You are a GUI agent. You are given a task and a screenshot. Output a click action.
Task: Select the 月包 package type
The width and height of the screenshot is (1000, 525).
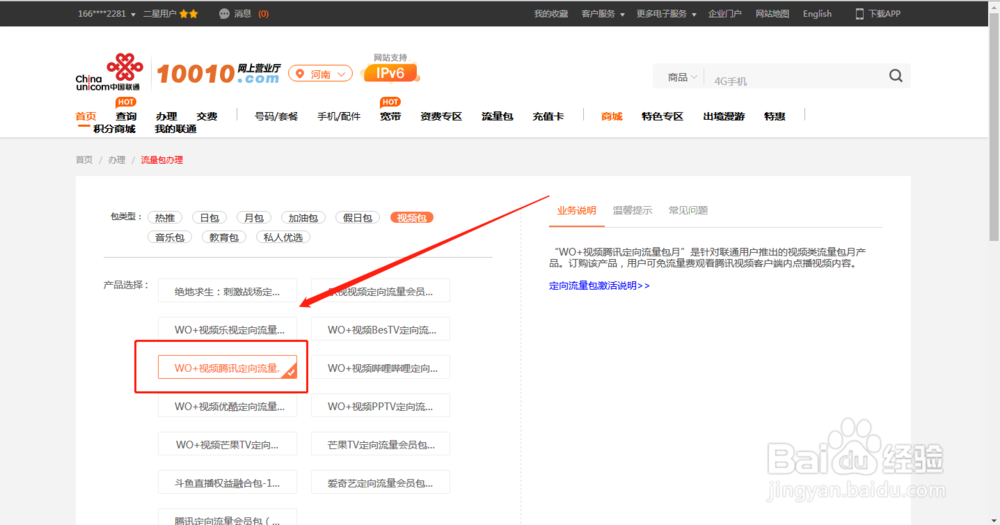pos(254,218)
